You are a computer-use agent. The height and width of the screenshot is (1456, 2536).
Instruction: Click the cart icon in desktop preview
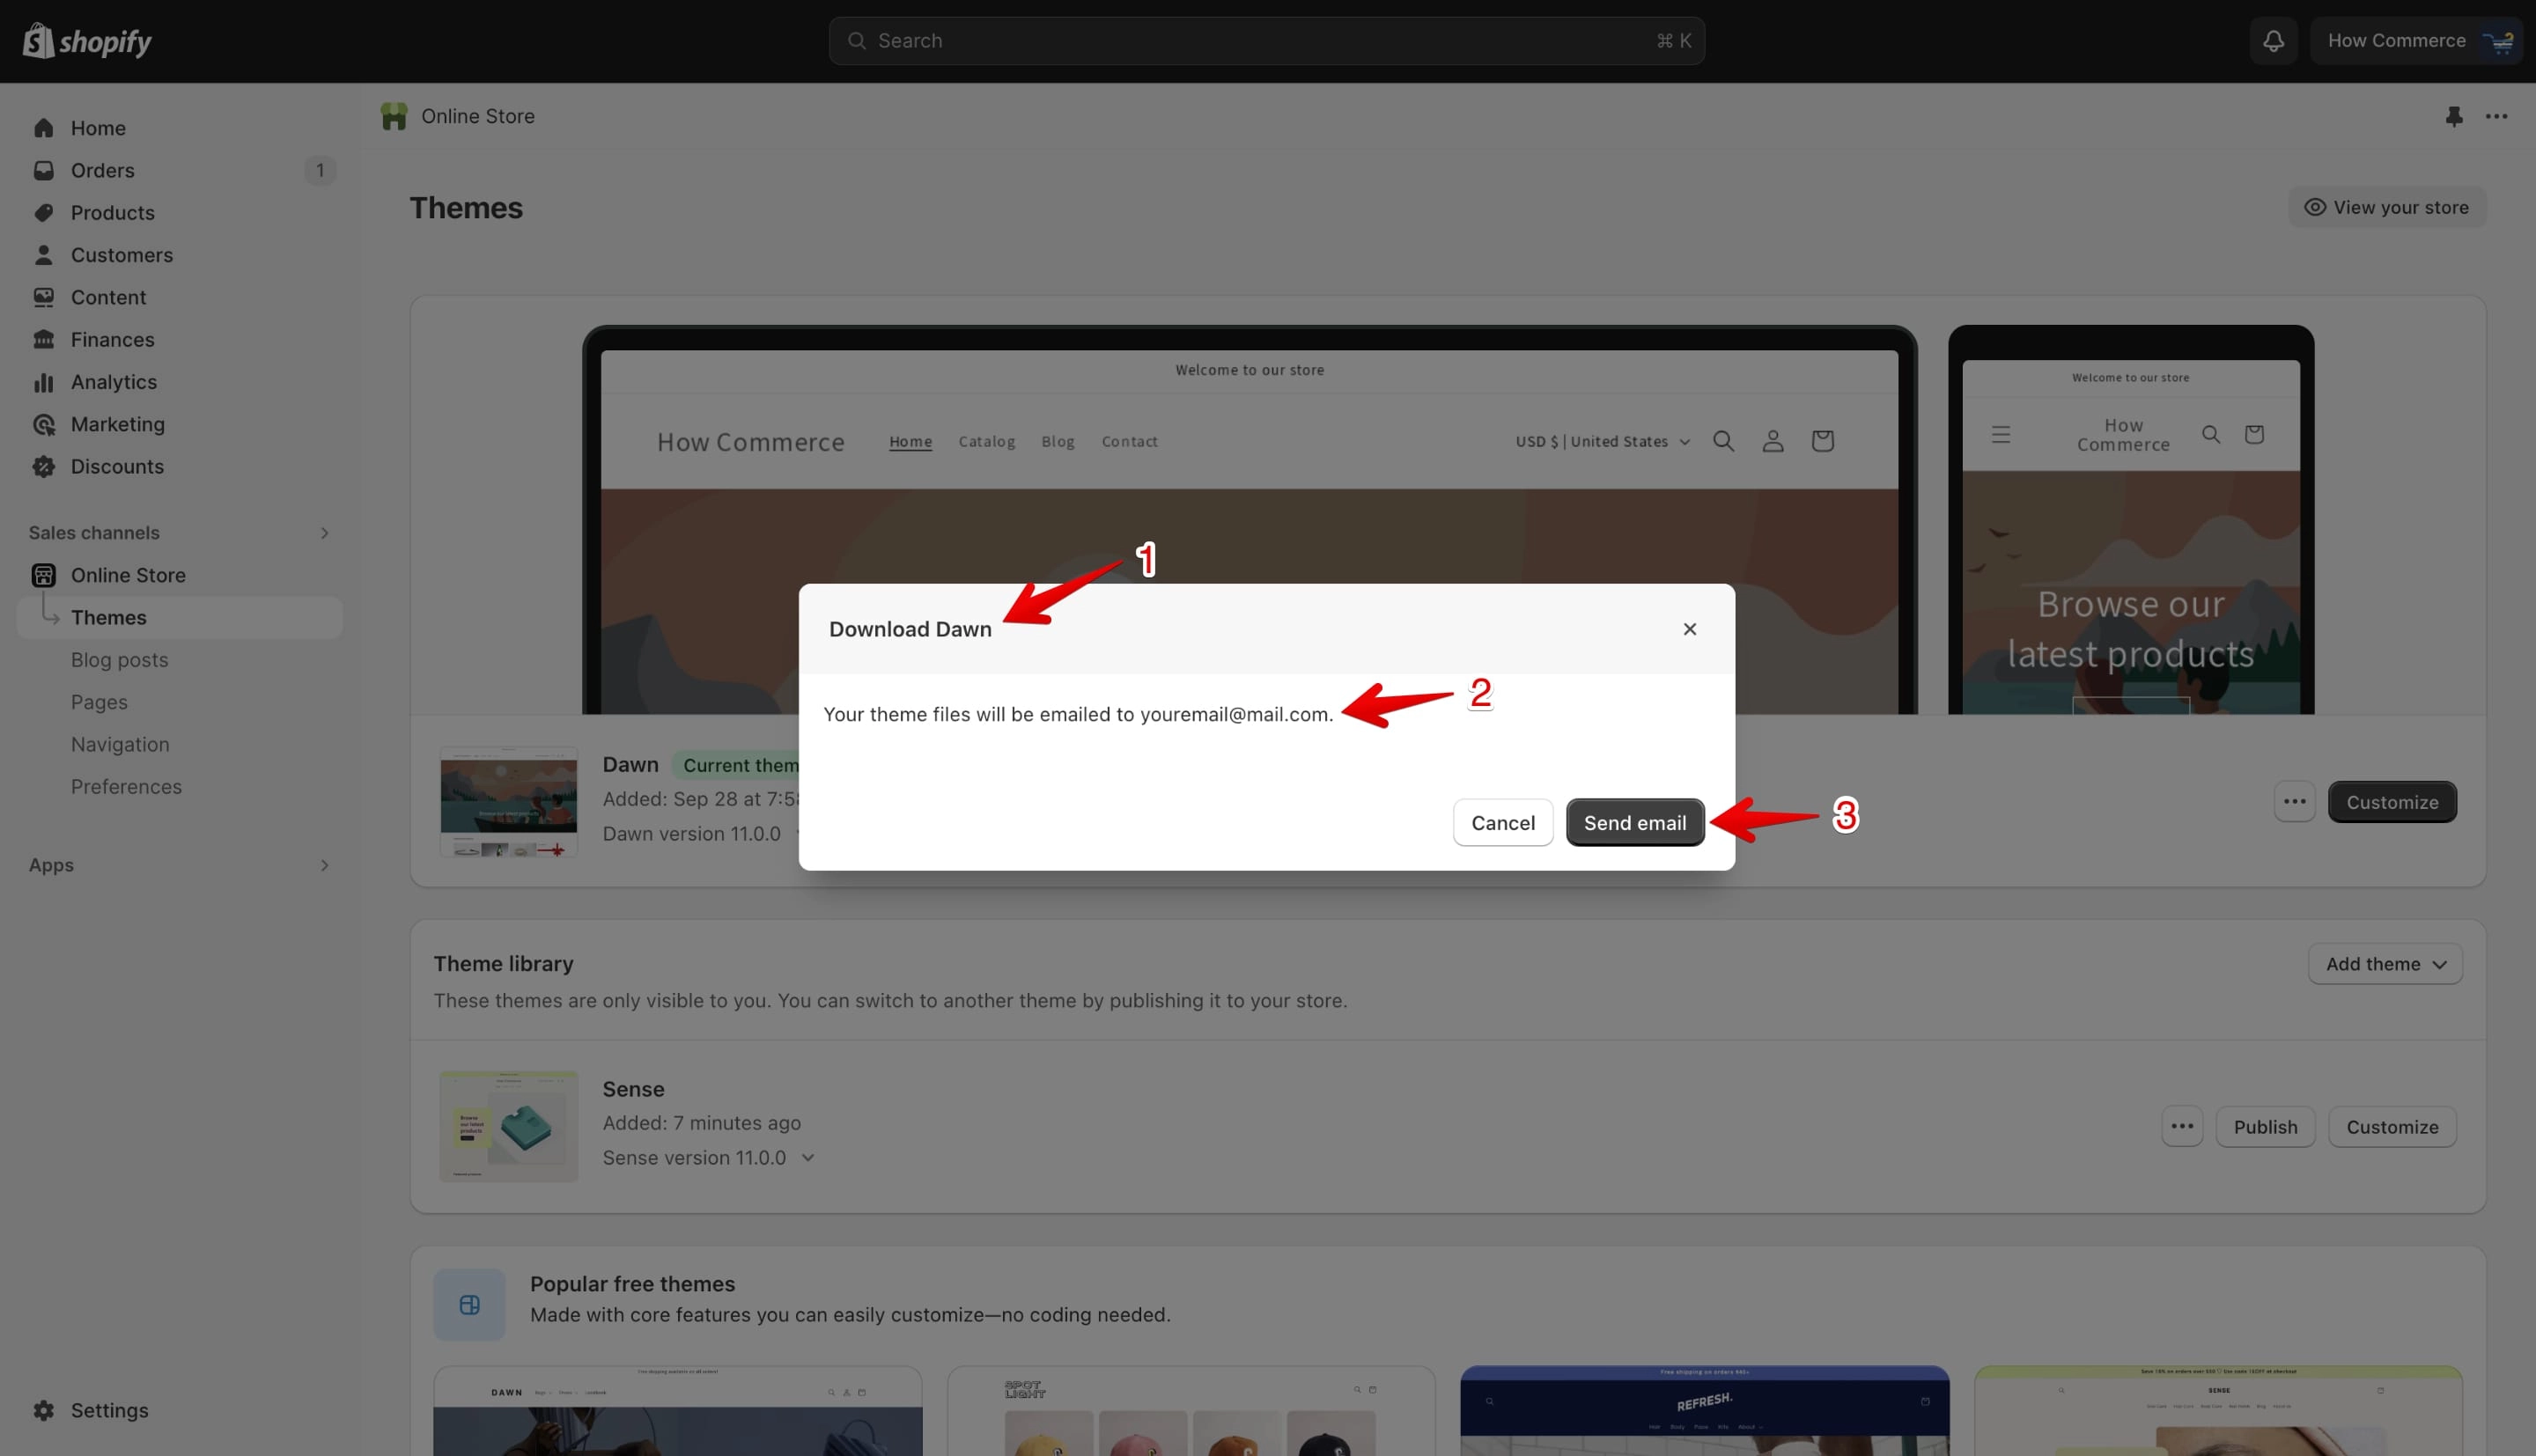[x=1822, y=441]
